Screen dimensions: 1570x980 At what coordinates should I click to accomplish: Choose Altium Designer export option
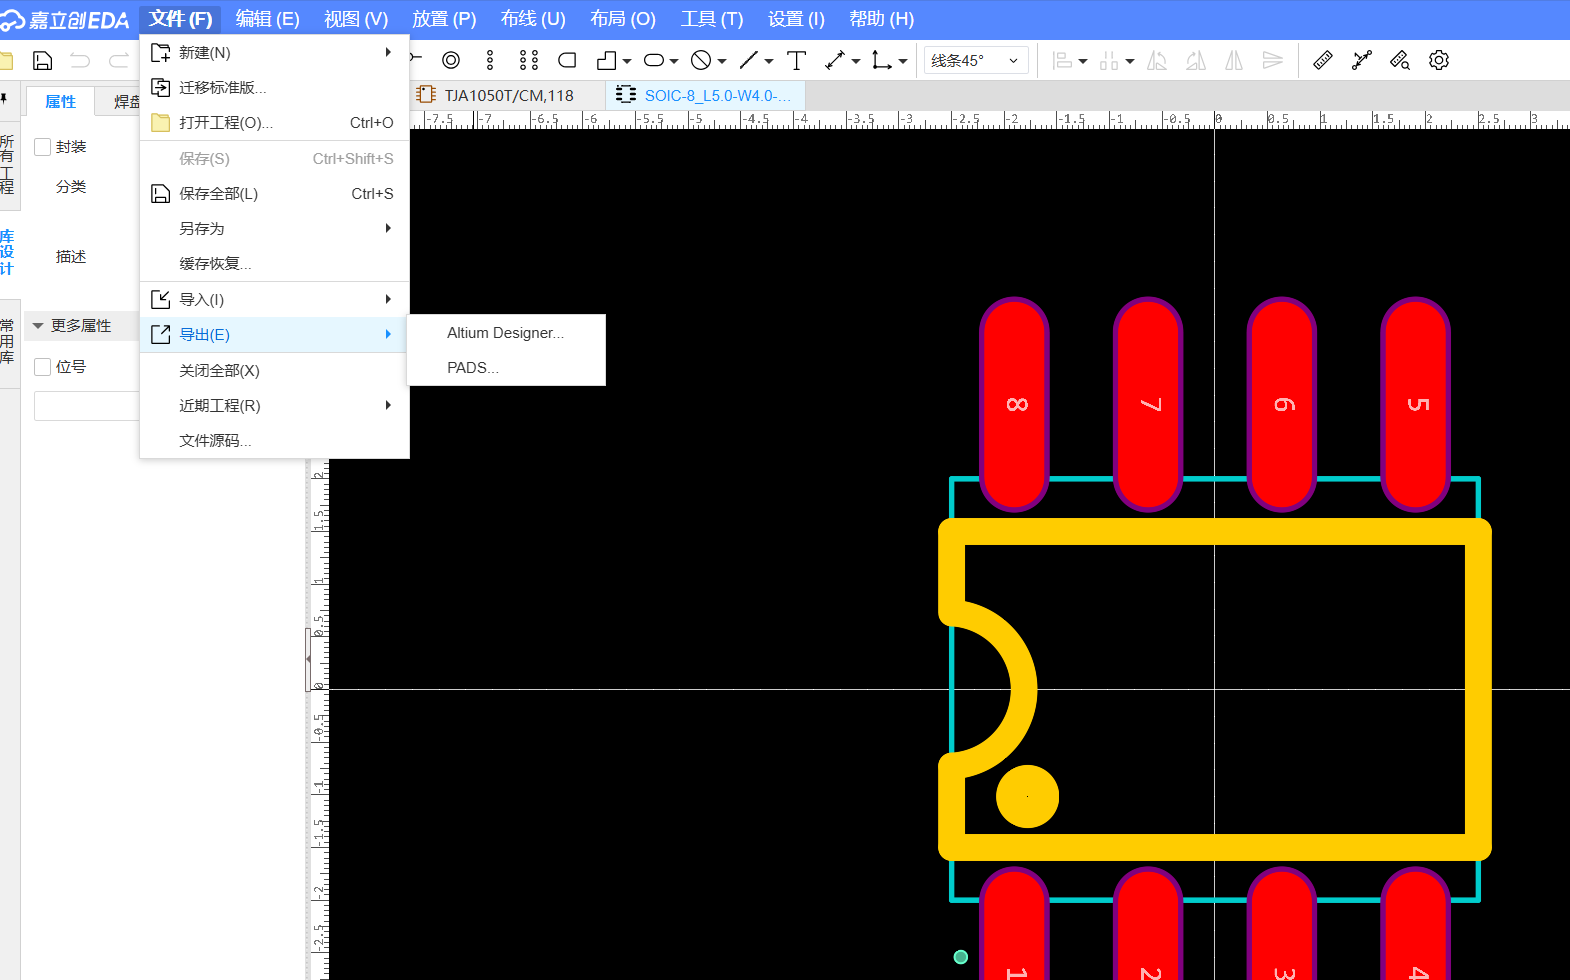coord(505,333)
